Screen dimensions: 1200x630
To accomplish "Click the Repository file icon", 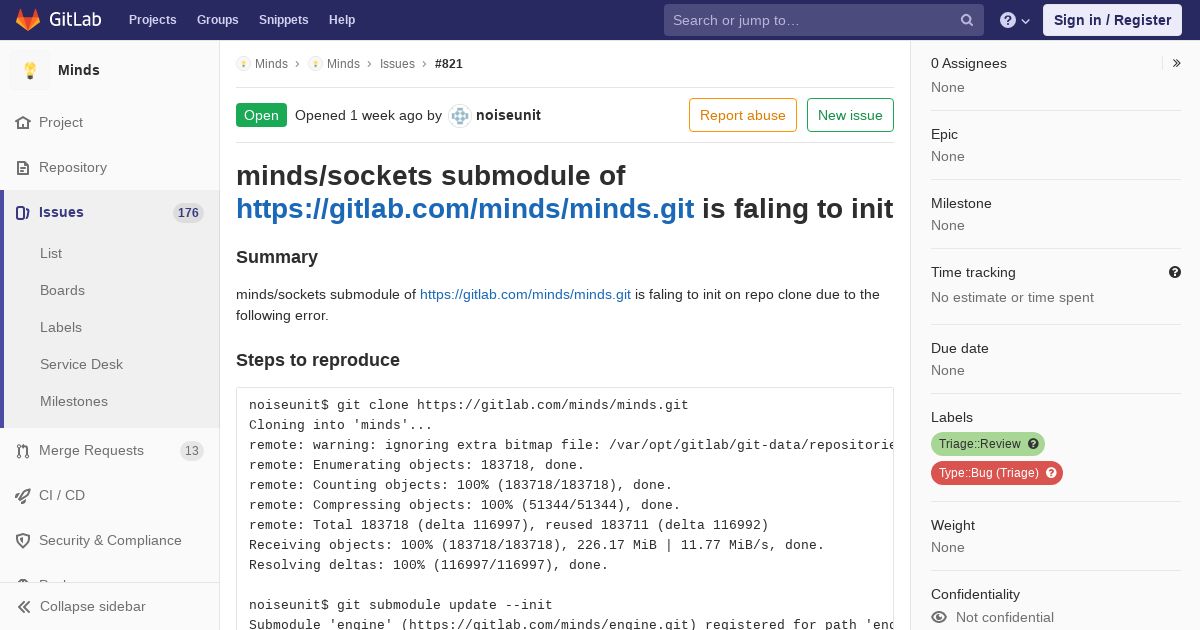I will pos(23,168).
